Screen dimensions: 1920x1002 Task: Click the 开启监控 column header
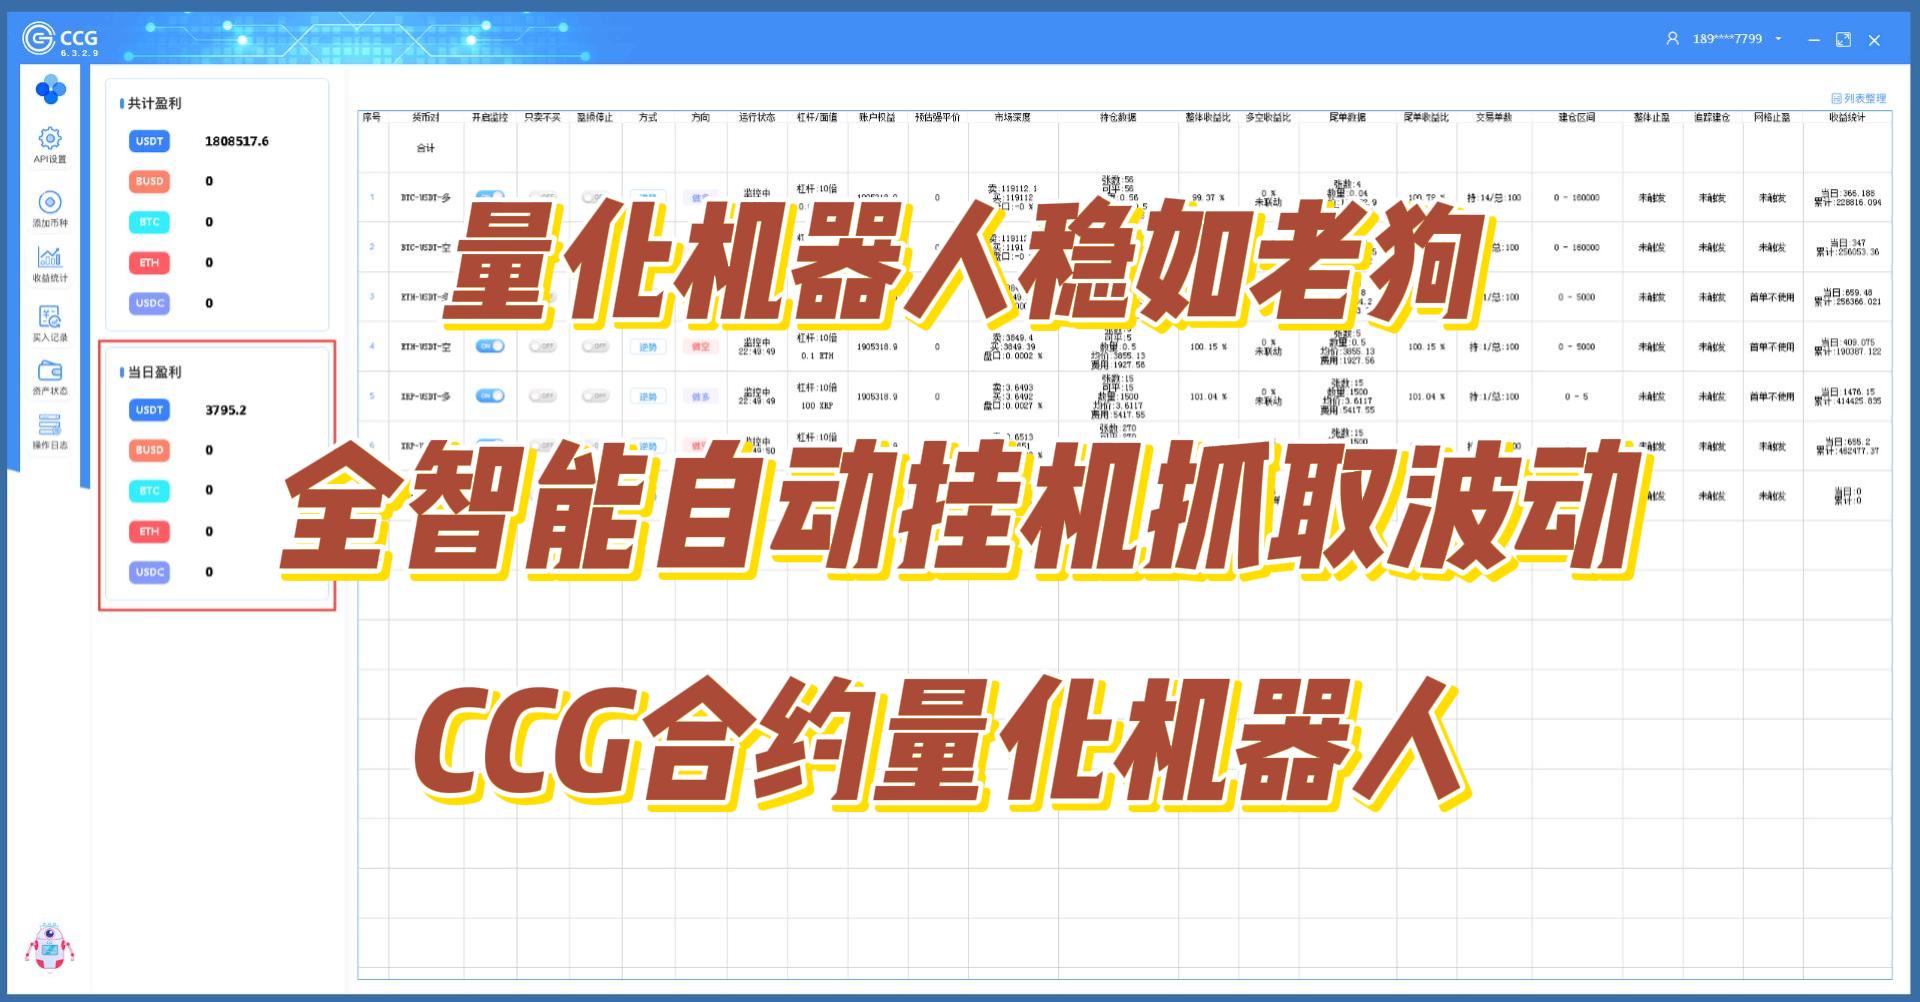(x=490, y=117)
